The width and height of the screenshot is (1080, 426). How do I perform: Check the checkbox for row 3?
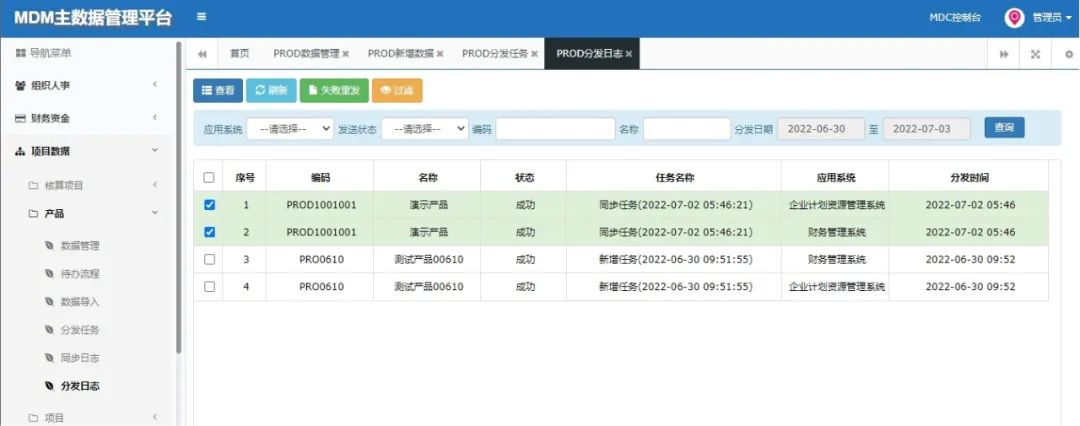point(209,259)
